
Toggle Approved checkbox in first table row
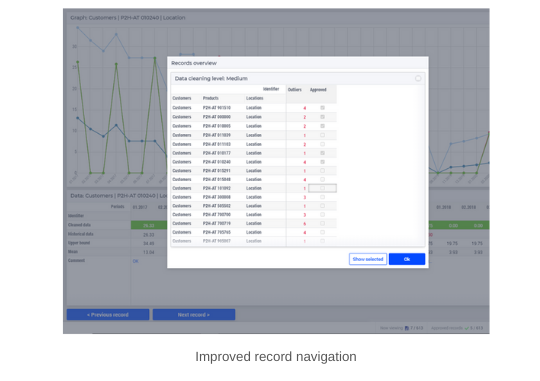point(322,108)
